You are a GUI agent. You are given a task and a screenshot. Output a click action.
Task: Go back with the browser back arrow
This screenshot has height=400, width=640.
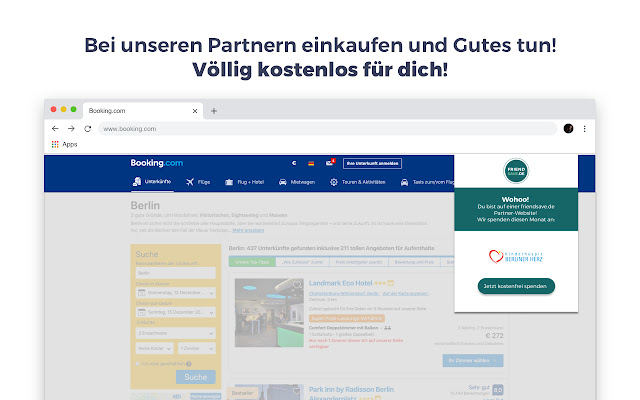click(55, 129)
